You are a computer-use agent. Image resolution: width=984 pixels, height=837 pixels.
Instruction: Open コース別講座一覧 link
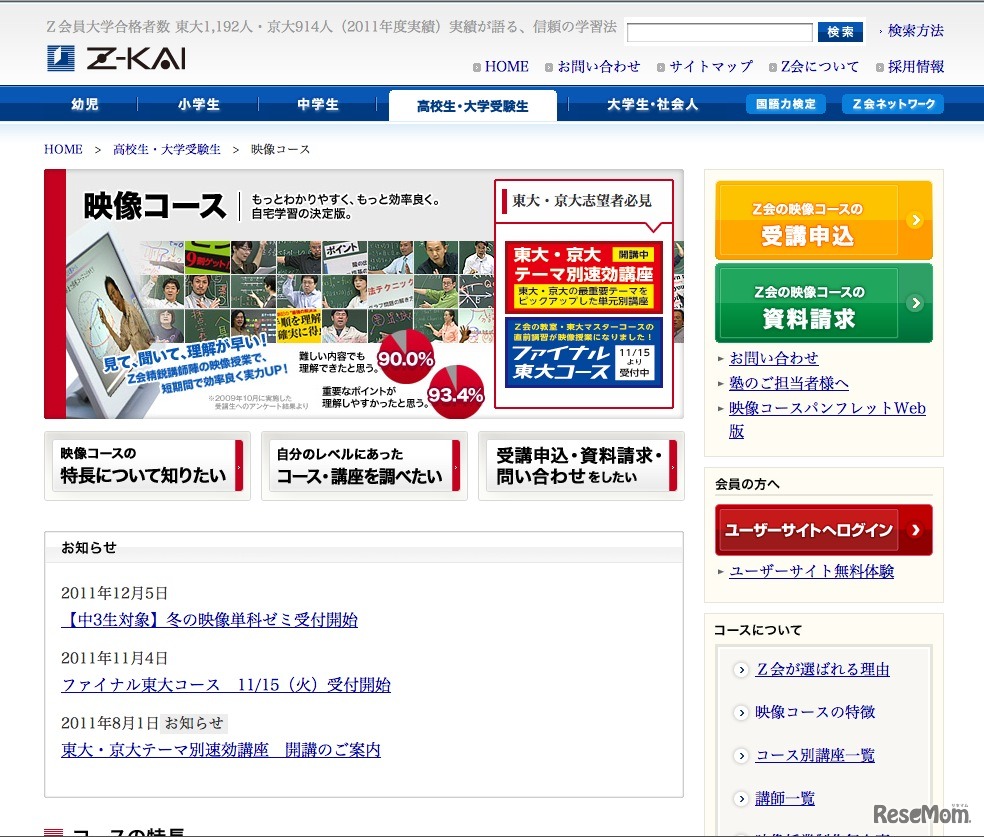click(815, 755)
